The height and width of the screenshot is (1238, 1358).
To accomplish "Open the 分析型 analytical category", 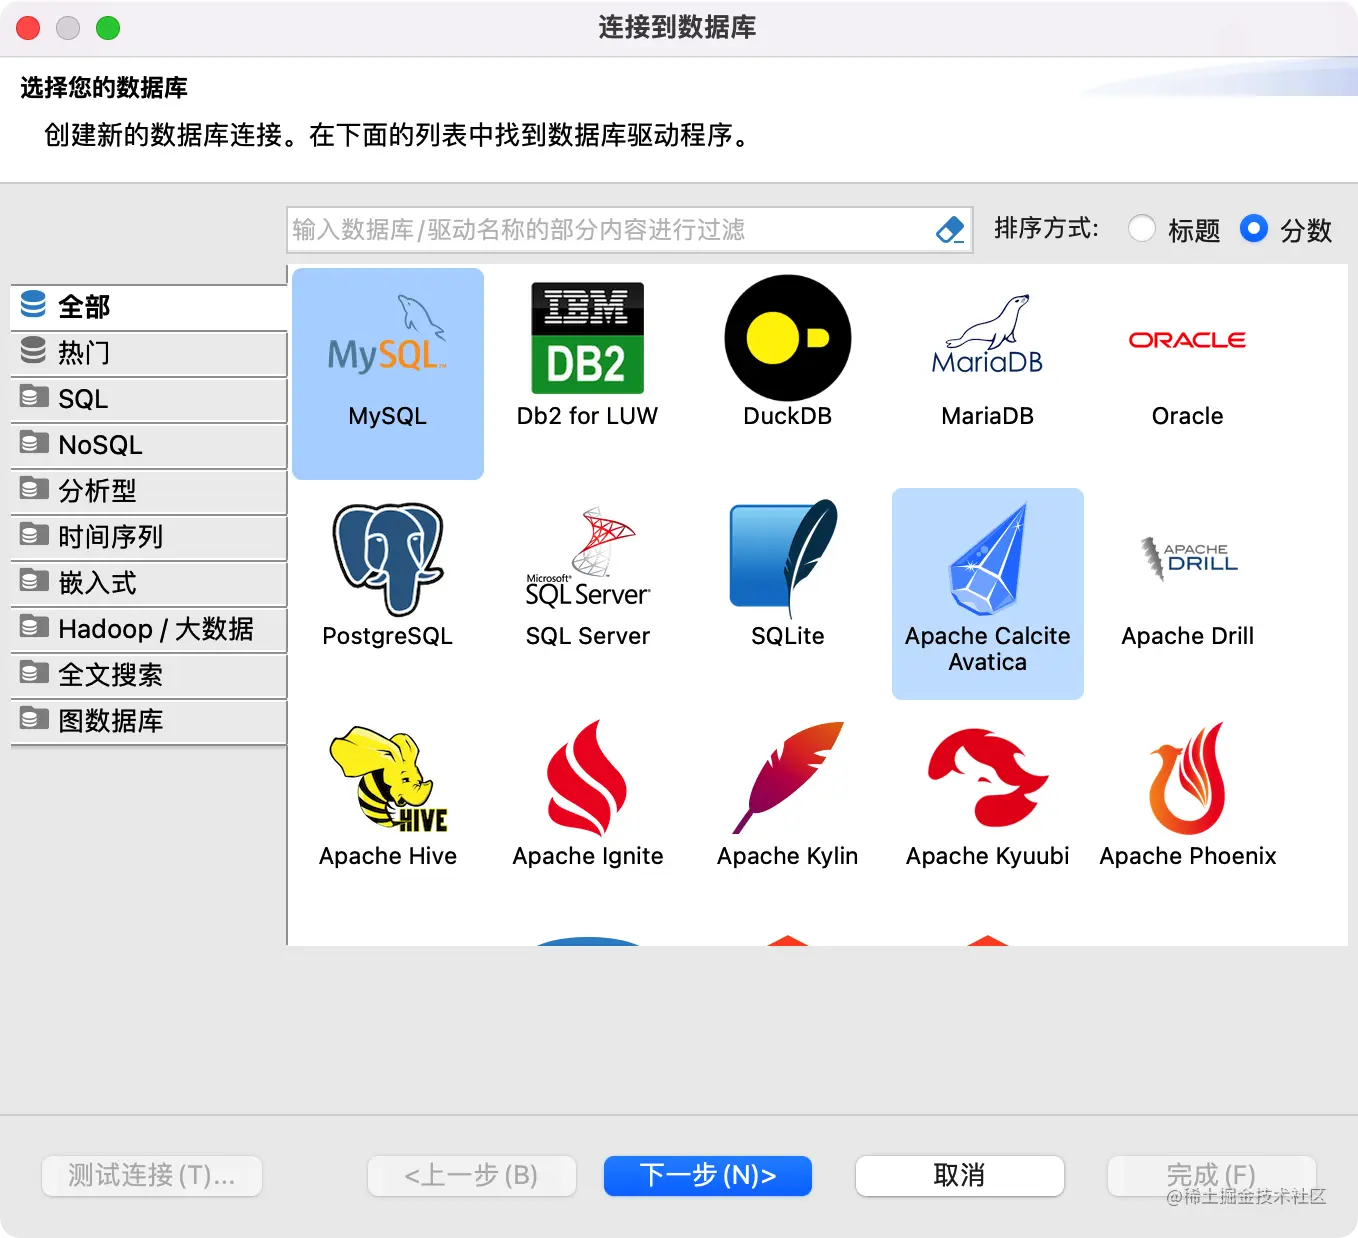I will [149, 490].
